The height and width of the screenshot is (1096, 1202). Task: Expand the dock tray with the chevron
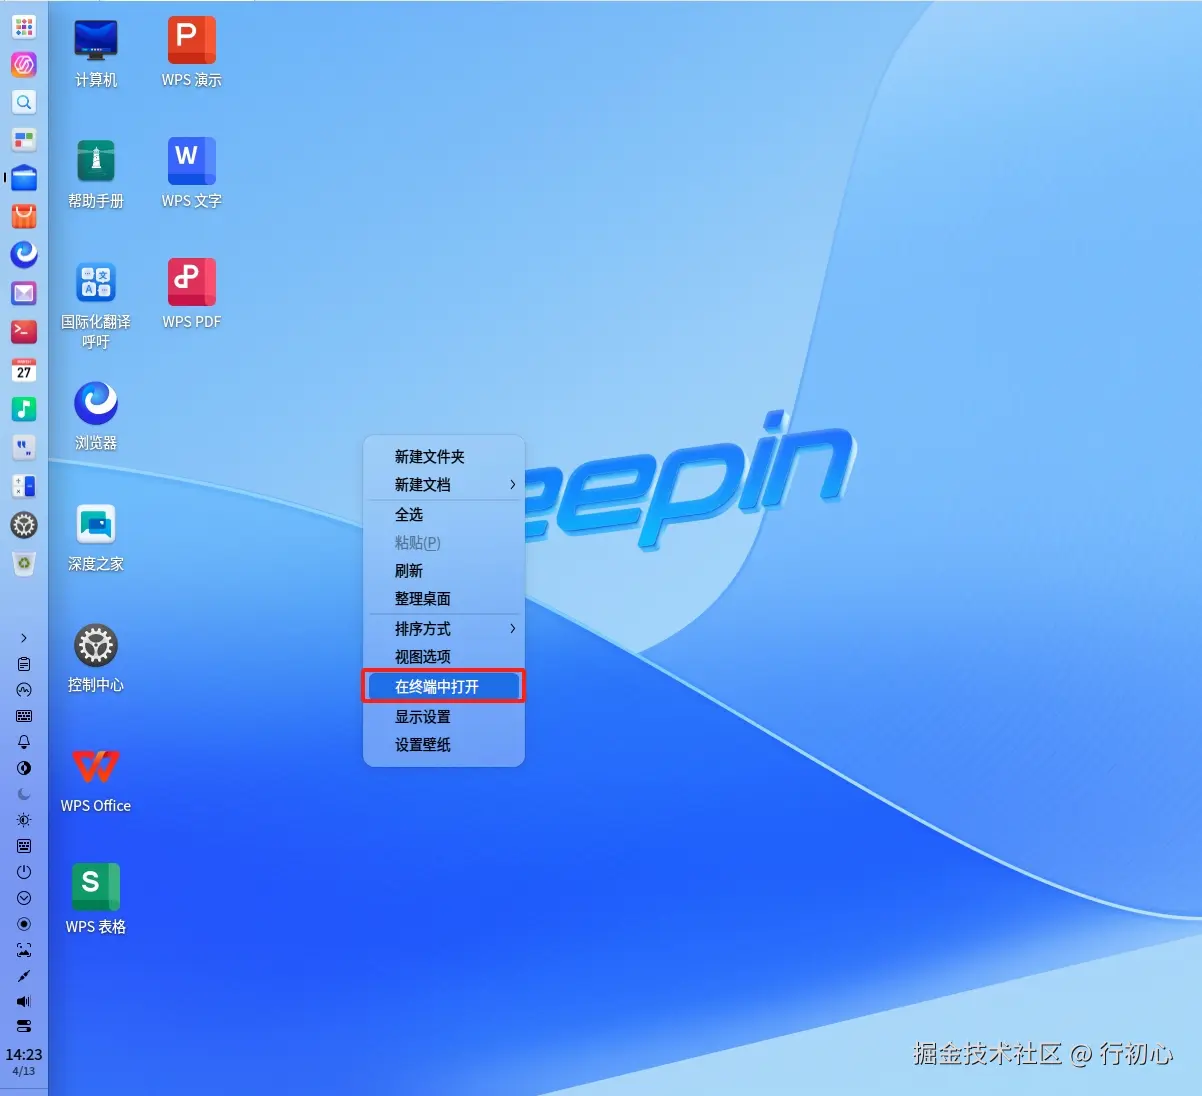(24, 638)
